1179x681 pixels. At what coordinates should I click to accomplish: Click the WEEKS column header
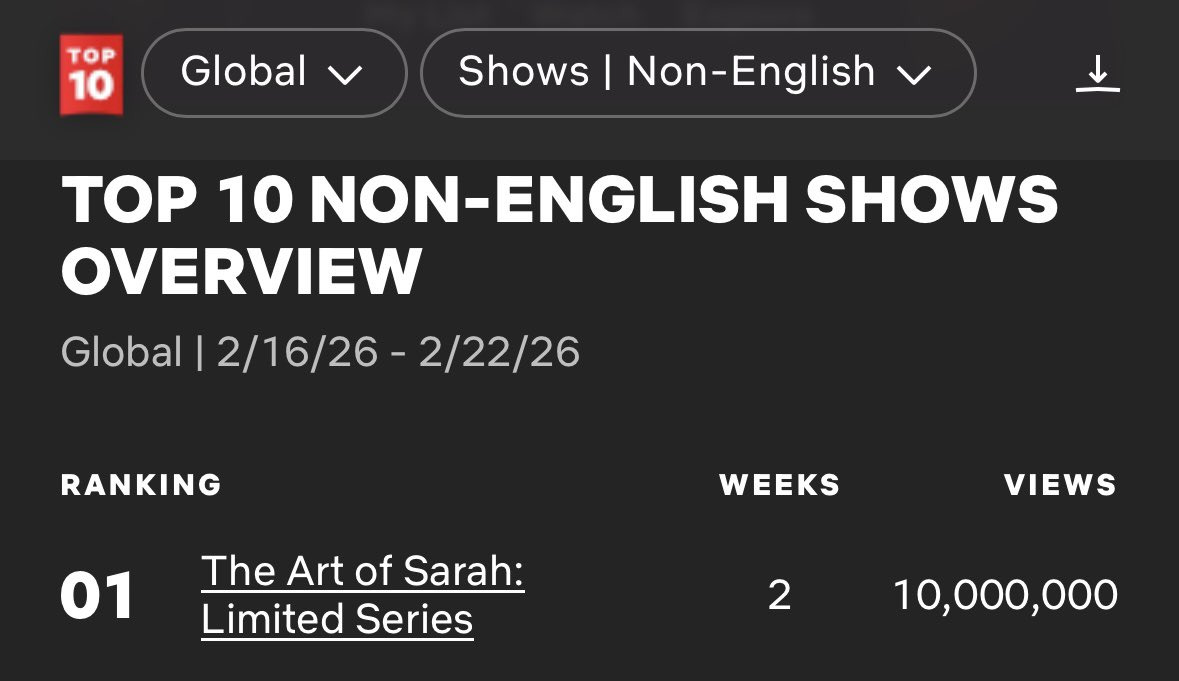coord(779,485)
